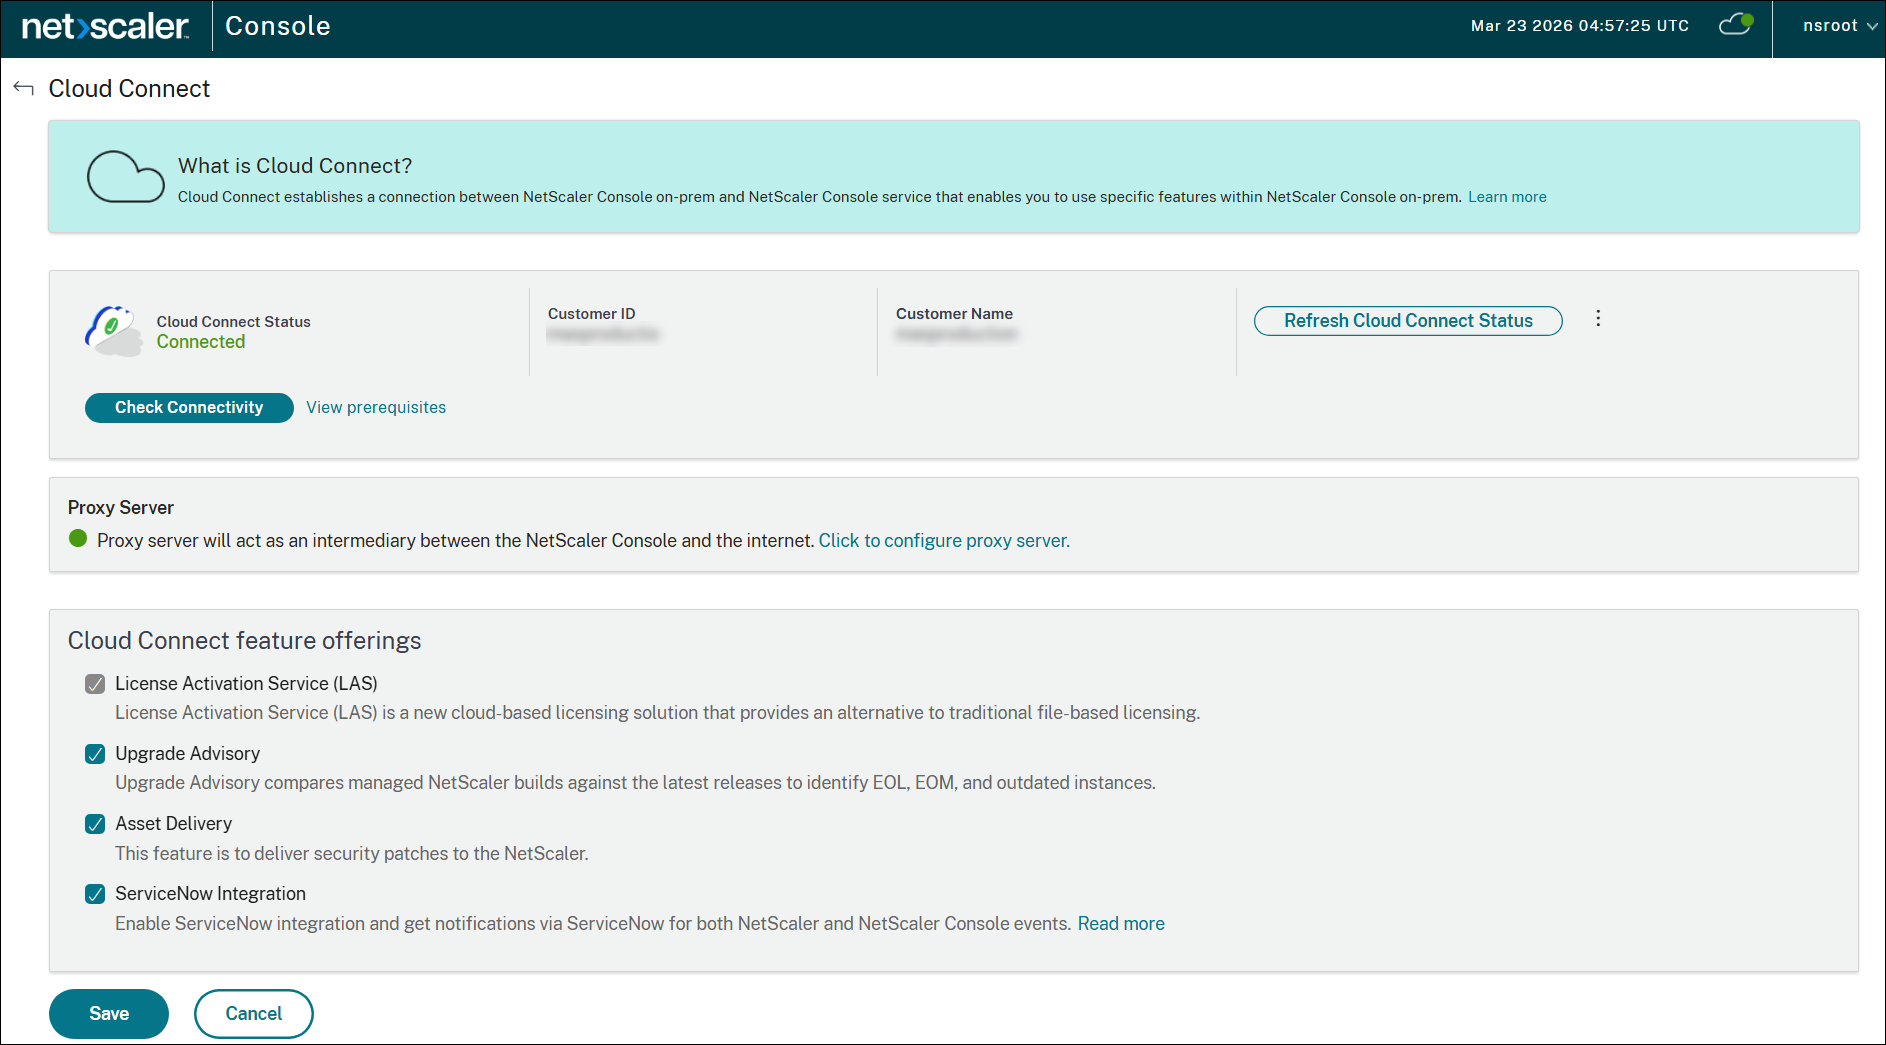Uncheck ServiceNow Integration checkbox
Screen dimensions: 1886x1045
coord(95,894)
